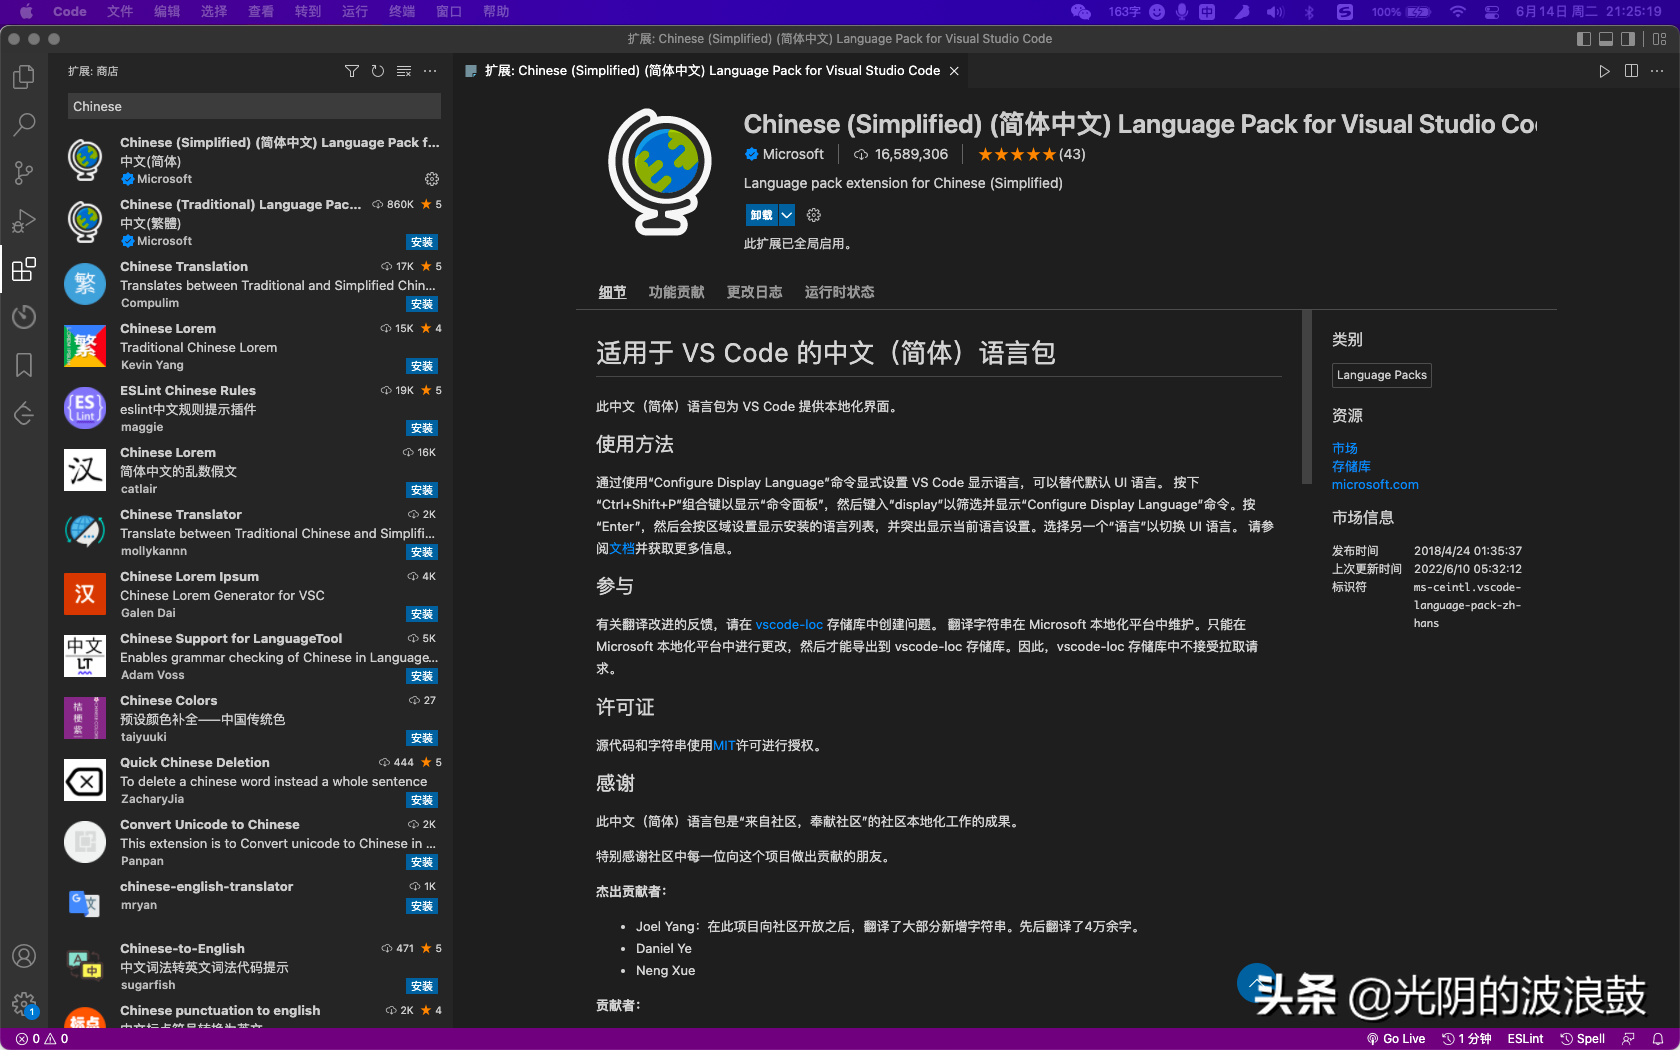This screenshot has height=1050, width=1680.
Task: Select the 细节 details tab
Action: point(612,292)
